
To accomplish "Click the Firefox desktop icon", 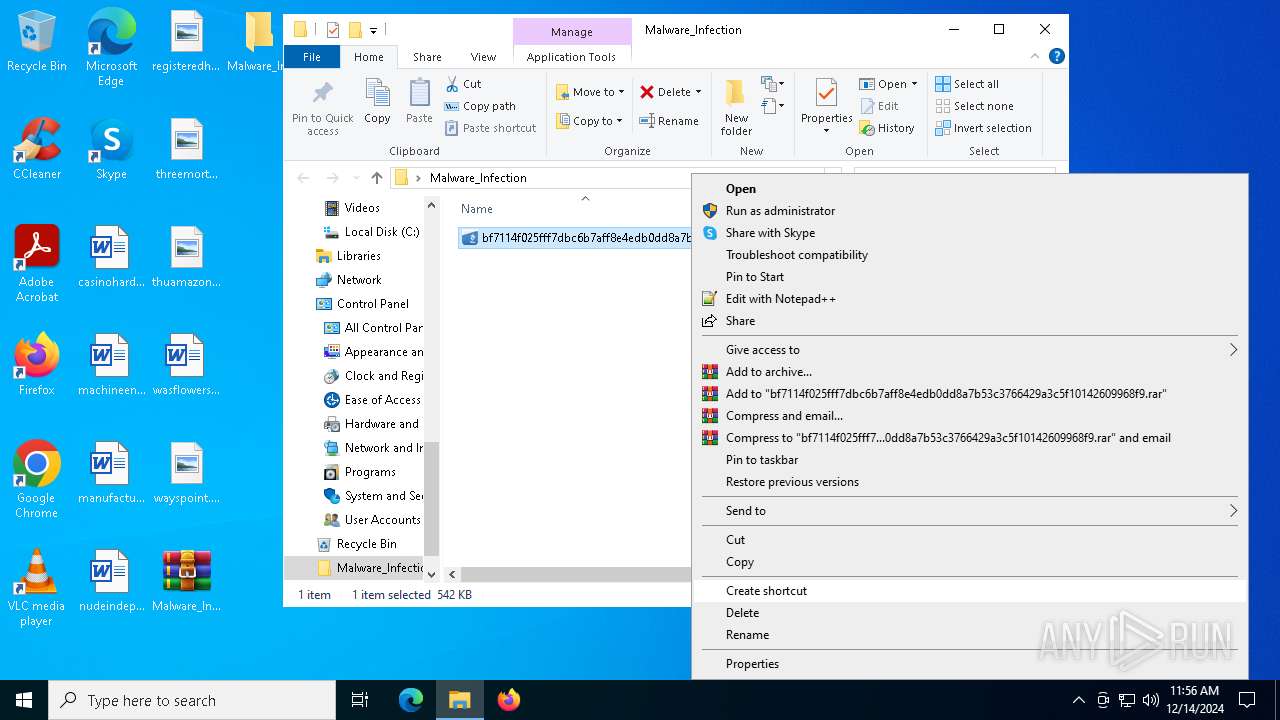I will pyautogui.click(x=37, y=365).
